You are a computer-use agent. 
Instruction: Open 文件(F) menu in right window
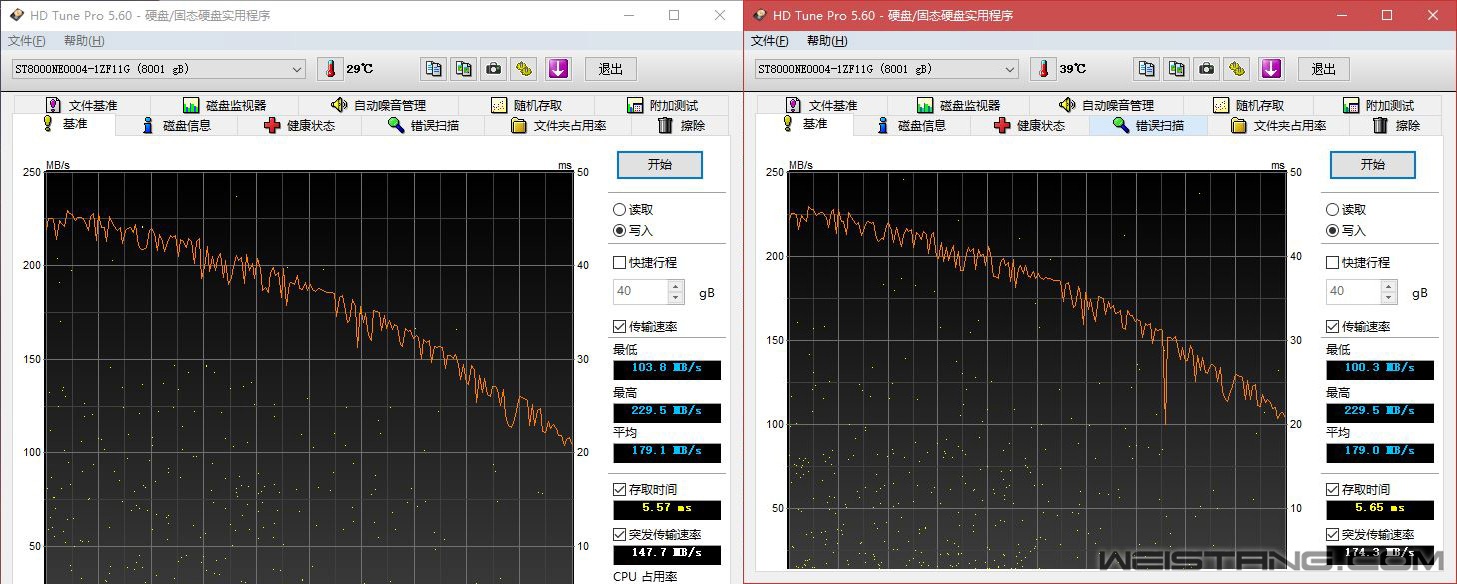[770, 41]
